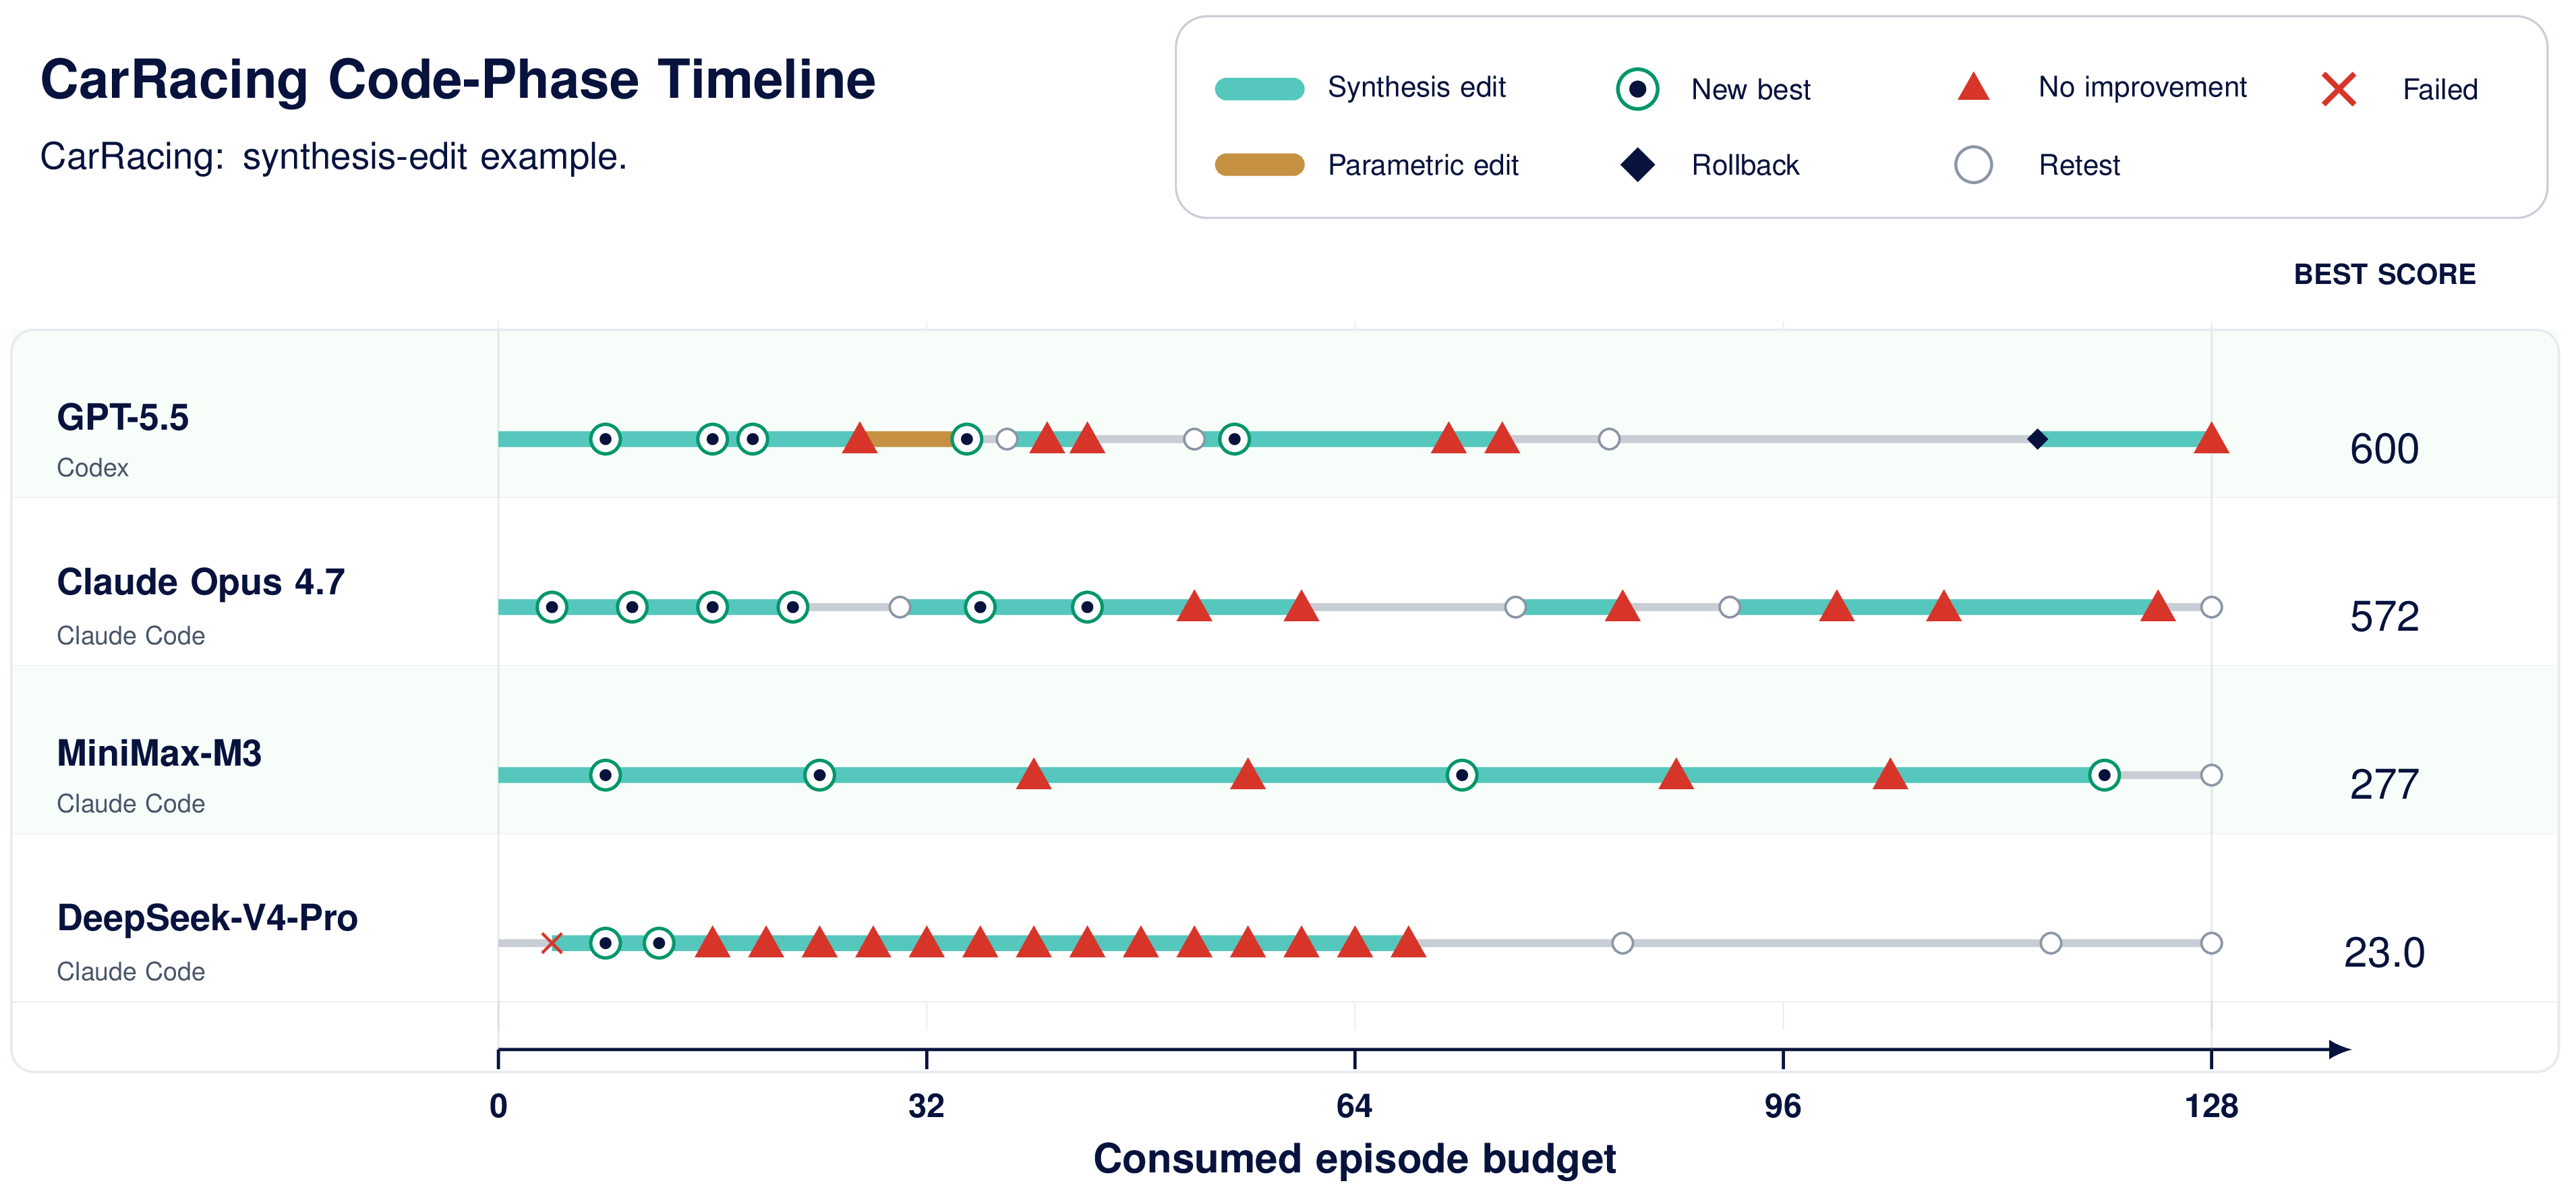Click the end retest circle on Claude Opus 4.7 row

point(2211,607)
